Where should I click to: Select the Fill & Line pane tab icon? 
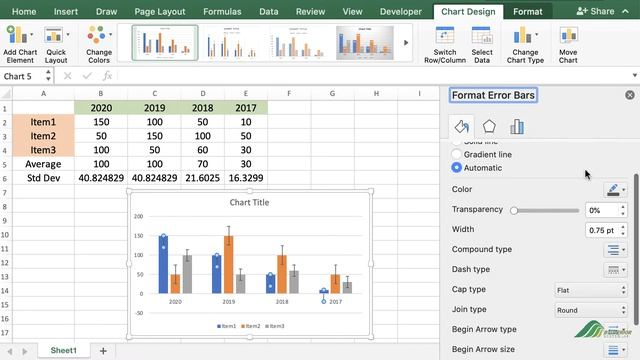click(x=462, y=127)
